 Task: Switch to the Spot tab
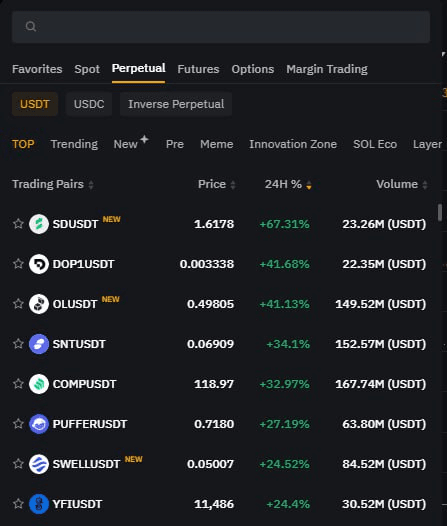click(87, 69)
